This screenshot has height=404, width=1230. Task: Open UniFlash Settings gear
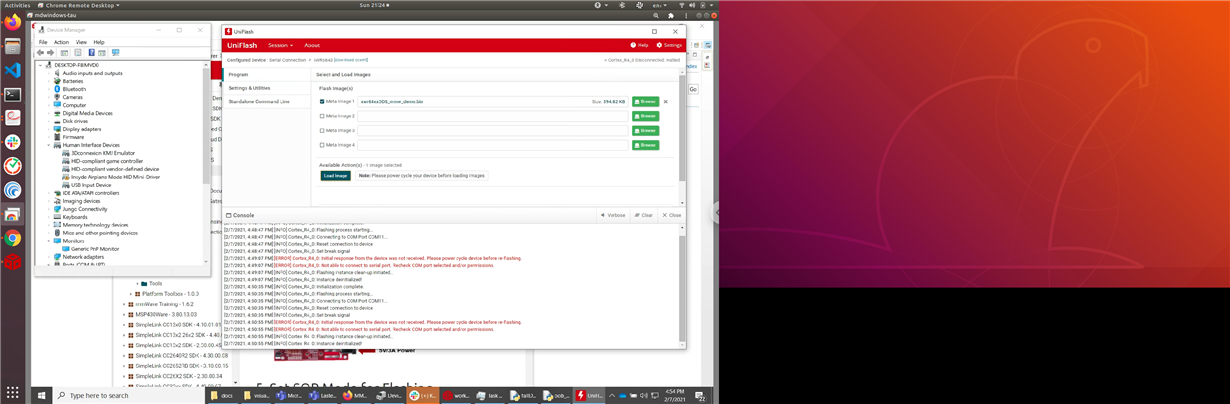click(x=669, y=45)
